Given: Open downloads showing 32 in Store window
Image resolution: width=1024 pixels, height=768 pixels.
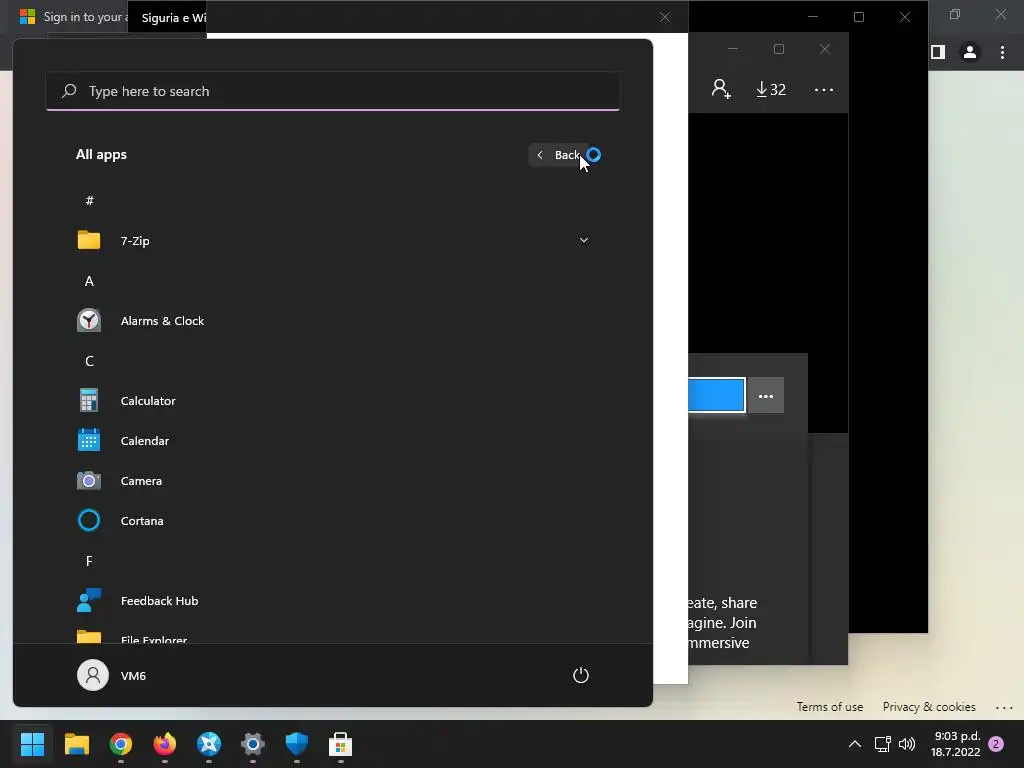Looking at the screenshot, I should coord(771,89).
